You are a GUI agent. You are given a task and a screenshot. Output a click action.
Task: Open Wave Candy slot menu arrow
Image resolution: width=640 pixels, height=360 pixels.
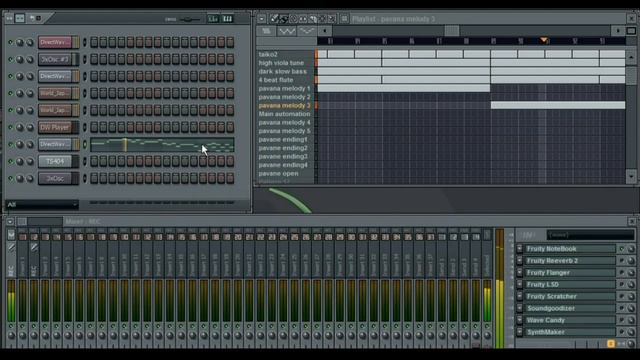coord(520,320)
